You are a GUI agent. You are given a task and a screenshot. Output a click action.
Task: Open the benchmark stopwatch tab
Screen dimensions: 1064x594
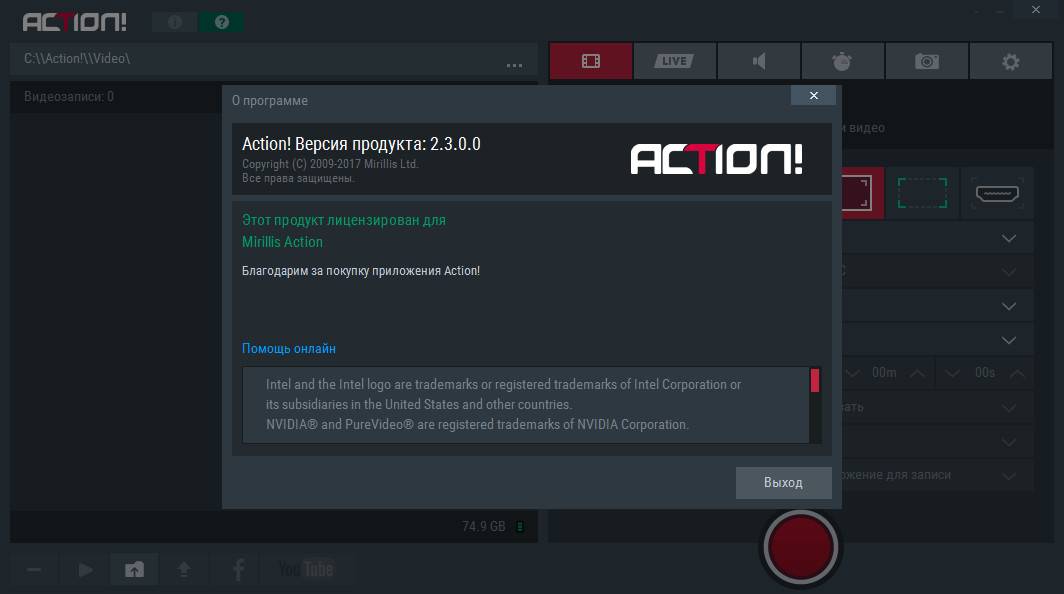tap(842, 61)
